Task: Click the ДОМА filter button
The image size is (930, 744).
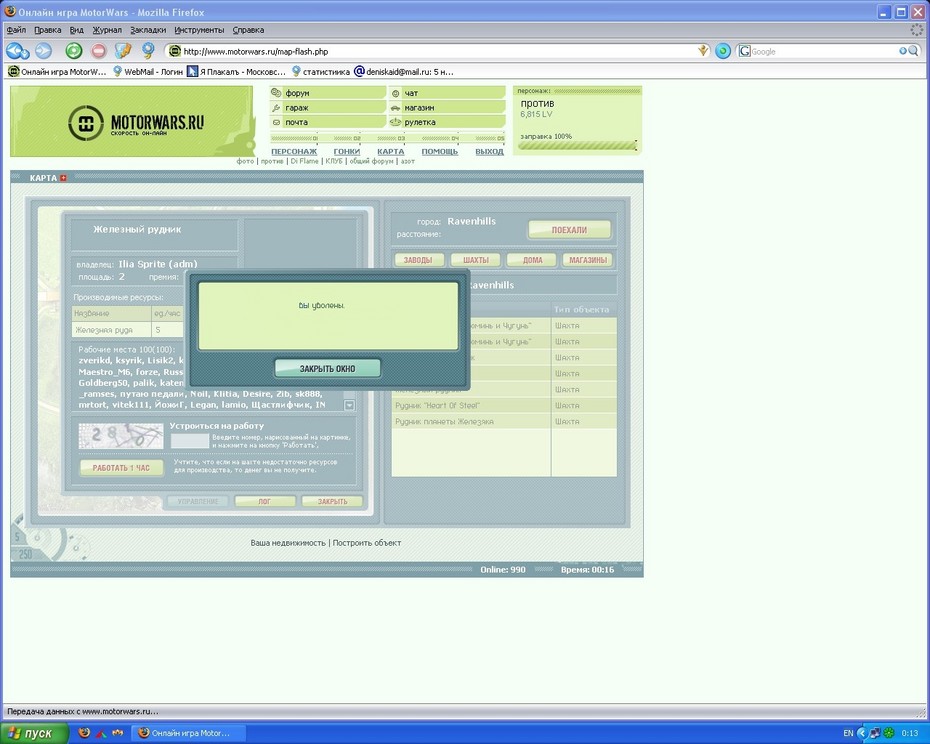Action: (533, 260)
